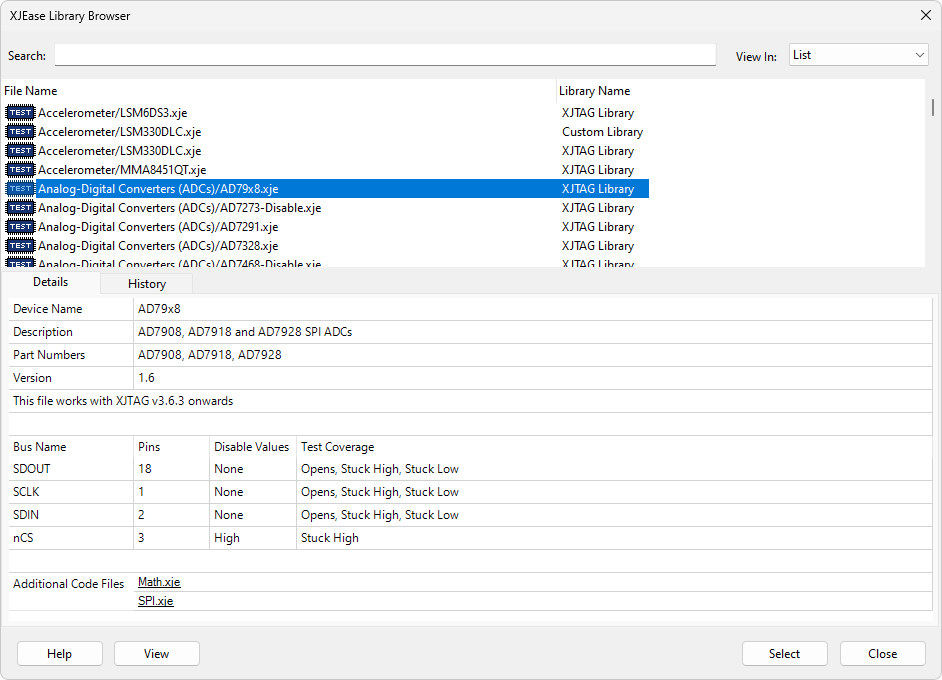942x680 pixels.
Task: Open the View In dropdown
Action: point(858,55)
